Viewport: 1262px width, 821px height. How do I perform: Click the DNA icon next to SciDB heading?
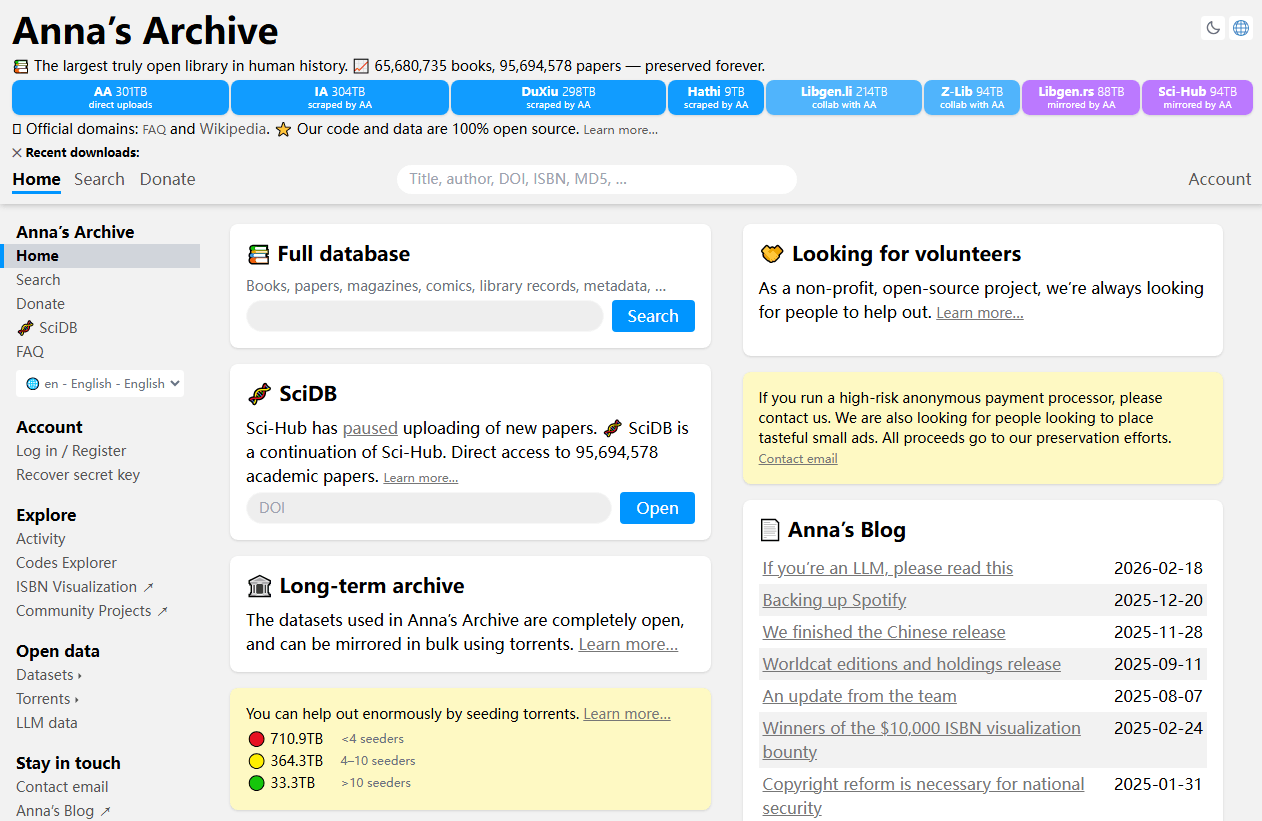point(260,394)
